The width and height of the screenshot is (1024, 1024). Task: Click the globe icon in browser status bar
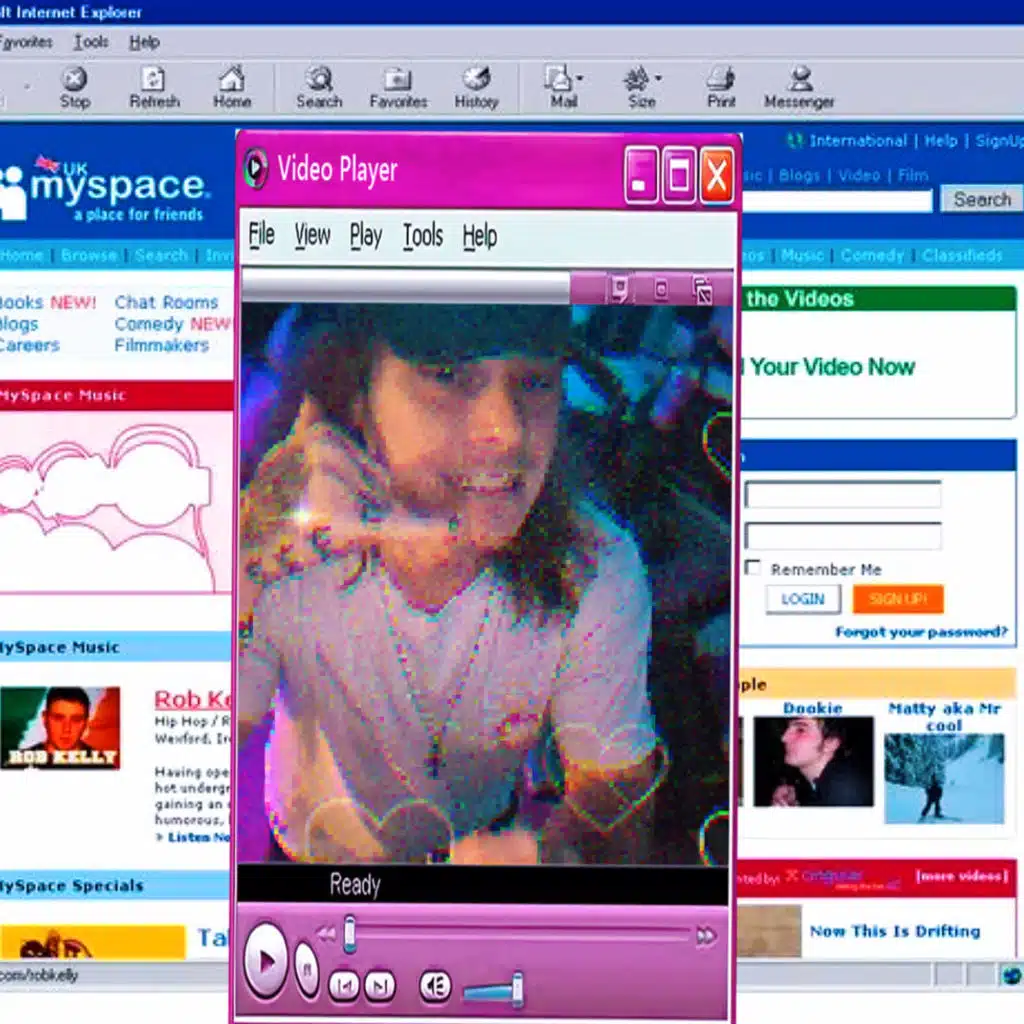(x=1012, y=976)
